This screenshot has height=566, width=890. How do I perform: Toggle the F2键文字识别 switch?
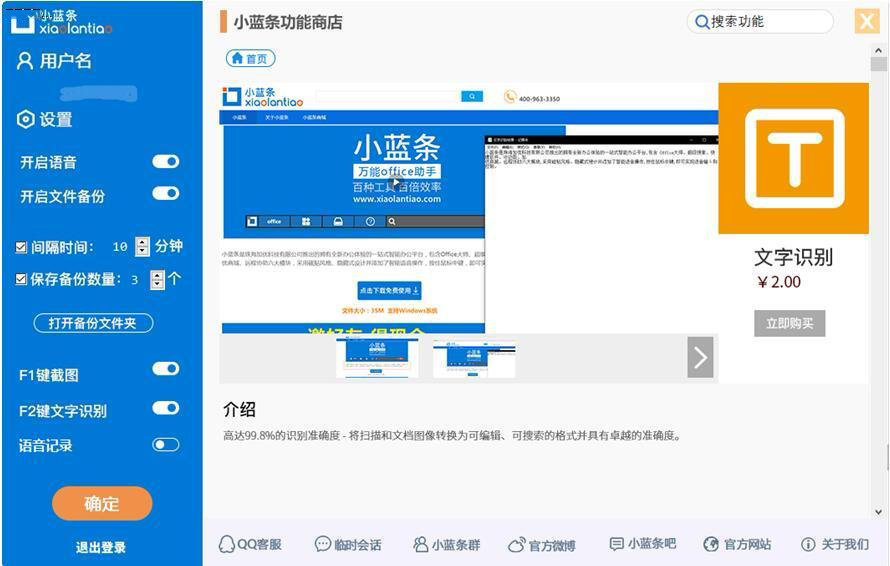[x=166, y=408]
